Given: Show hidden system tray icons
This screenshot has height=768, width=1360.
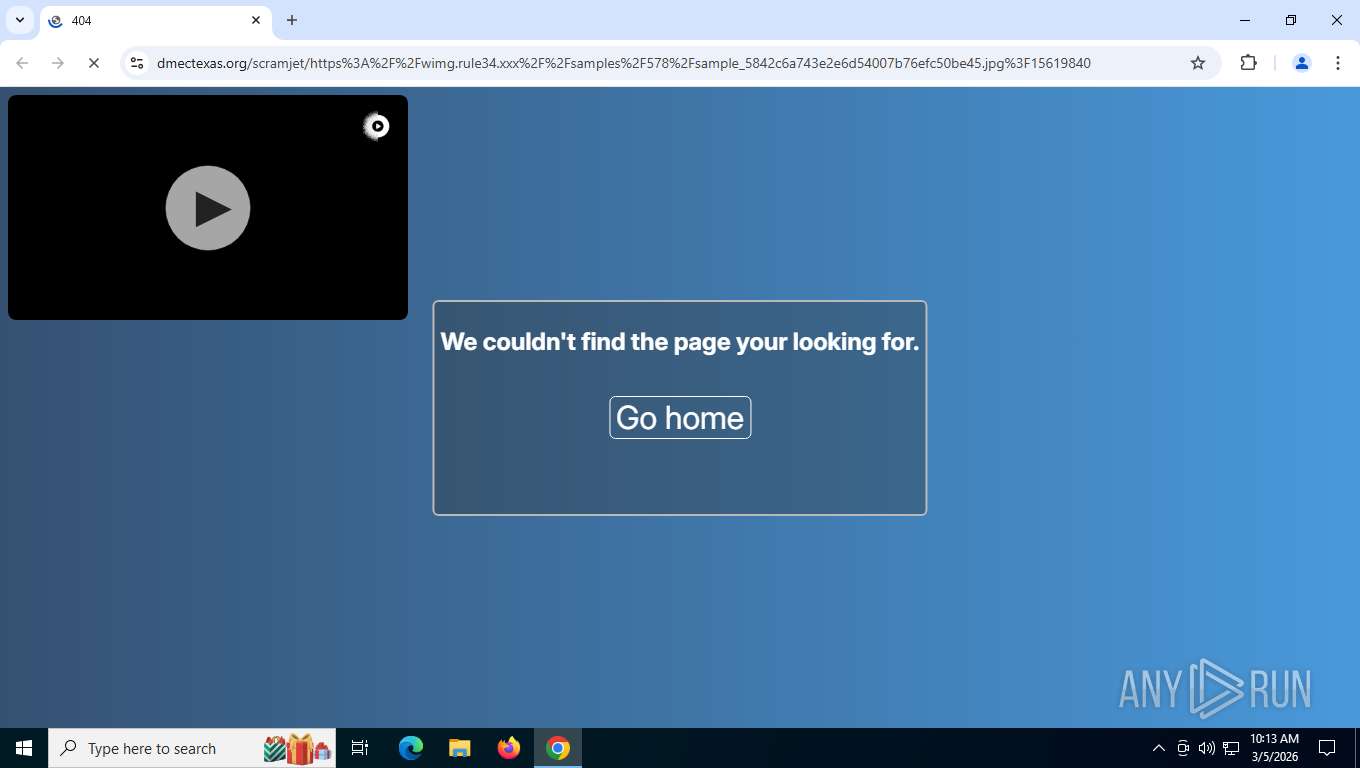Looking at the screenshot, I should 1159,748.
